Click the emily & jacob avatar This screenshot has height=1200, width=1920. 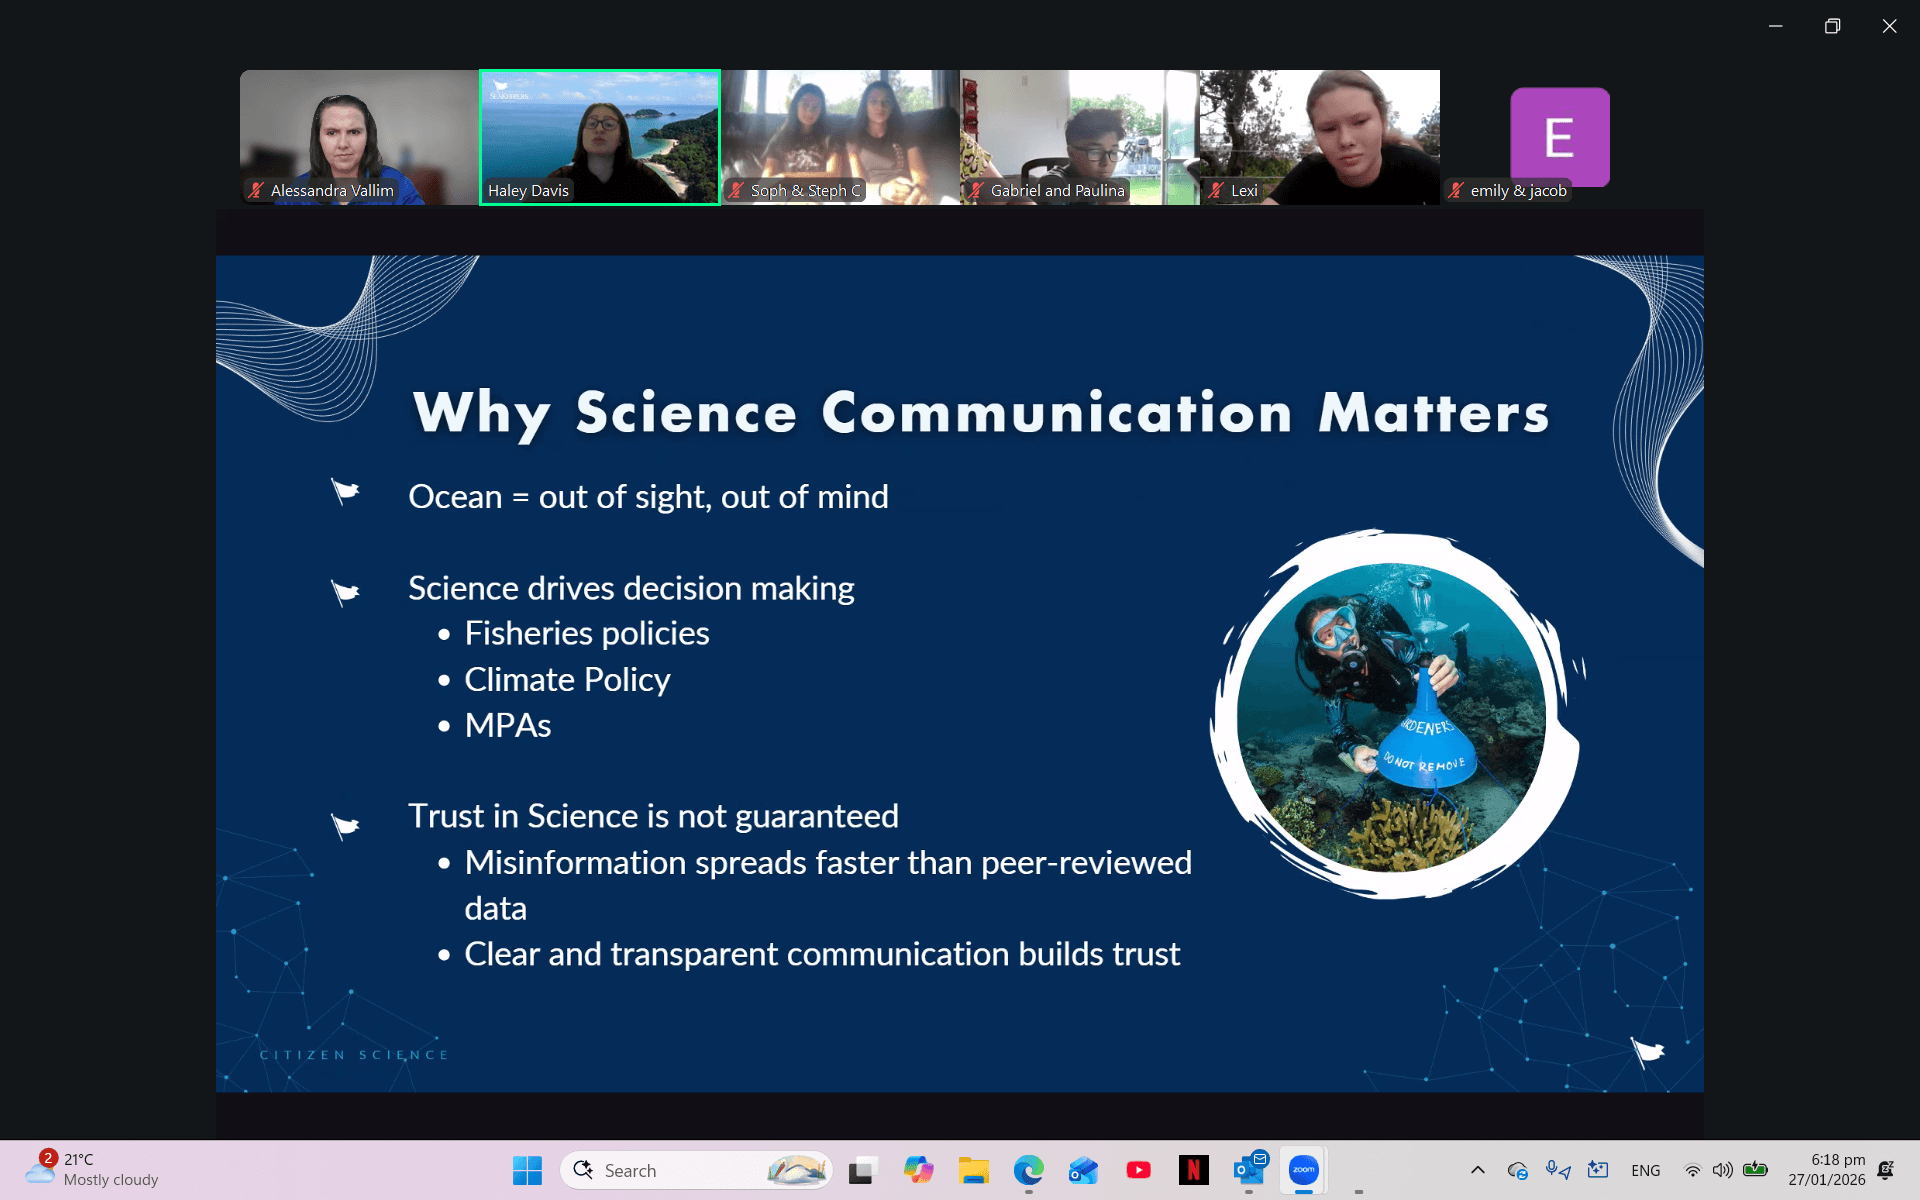click(x=1559, y=137)
